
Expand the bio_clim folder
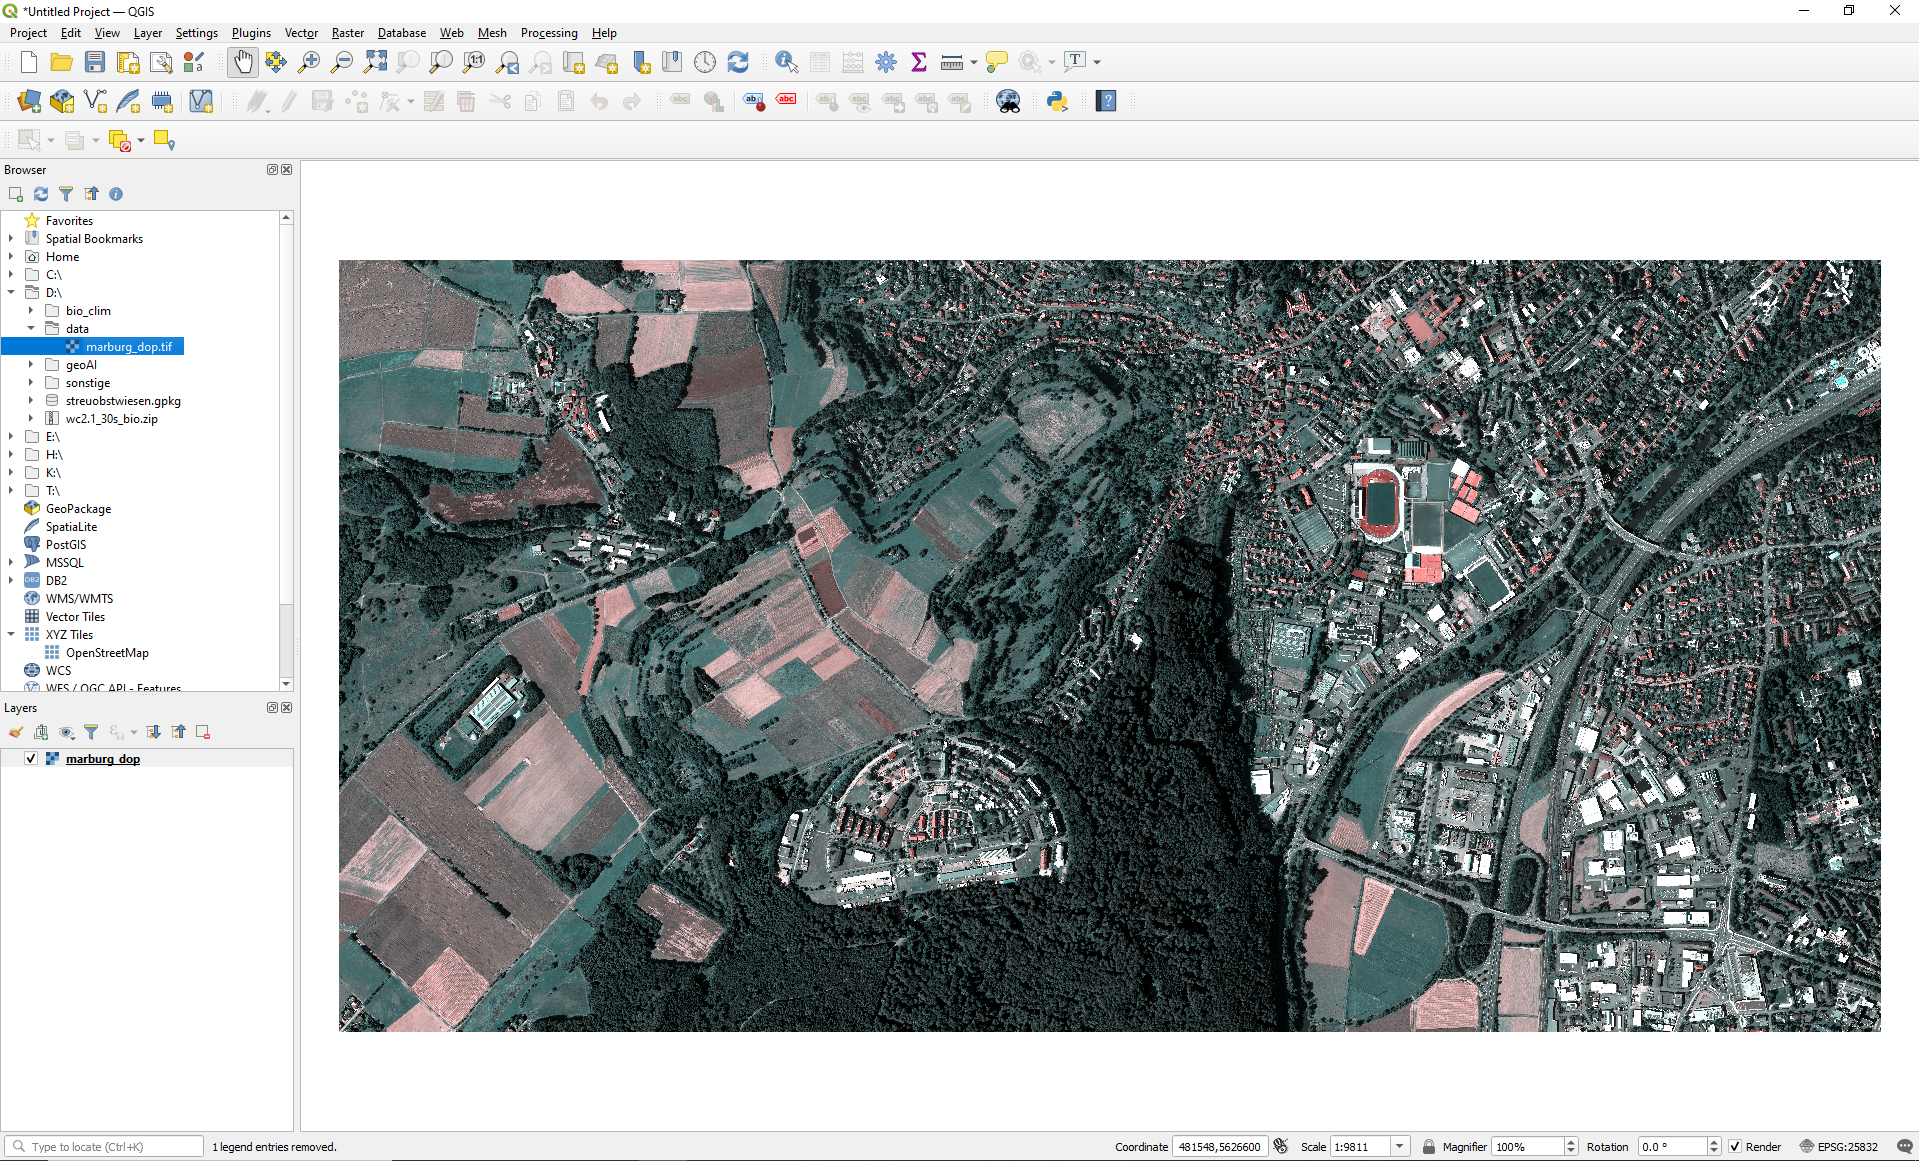(x=31, y=311)
